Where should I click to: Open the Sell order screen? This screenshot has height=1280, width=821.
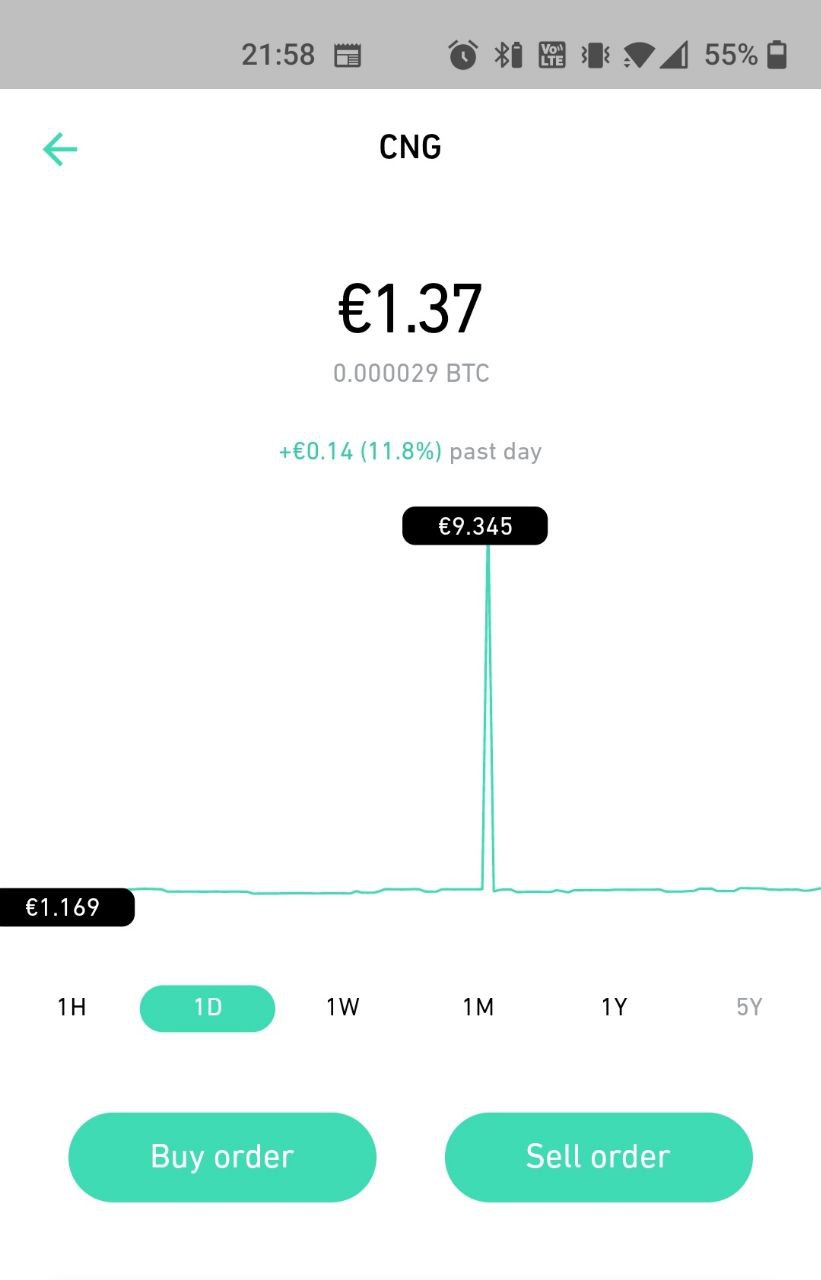tap(598, 1157)
